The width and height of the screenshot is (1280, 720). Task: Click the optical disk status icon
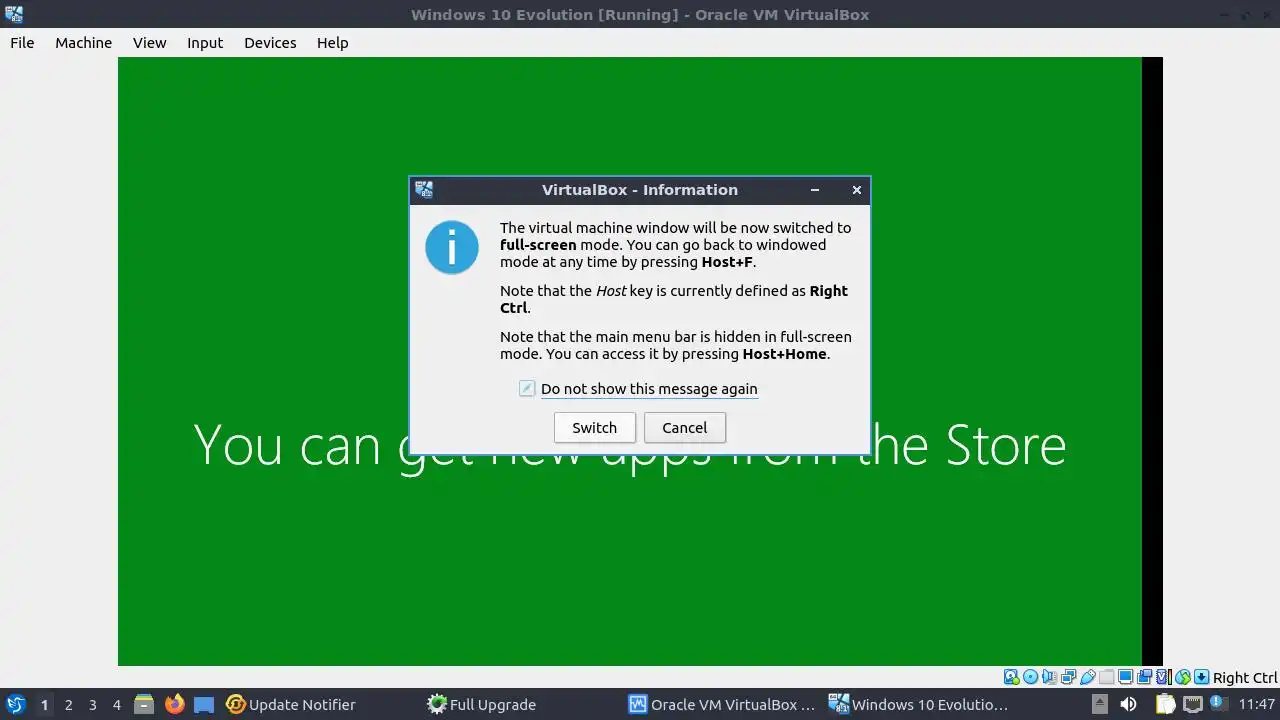coord(1031,677)
